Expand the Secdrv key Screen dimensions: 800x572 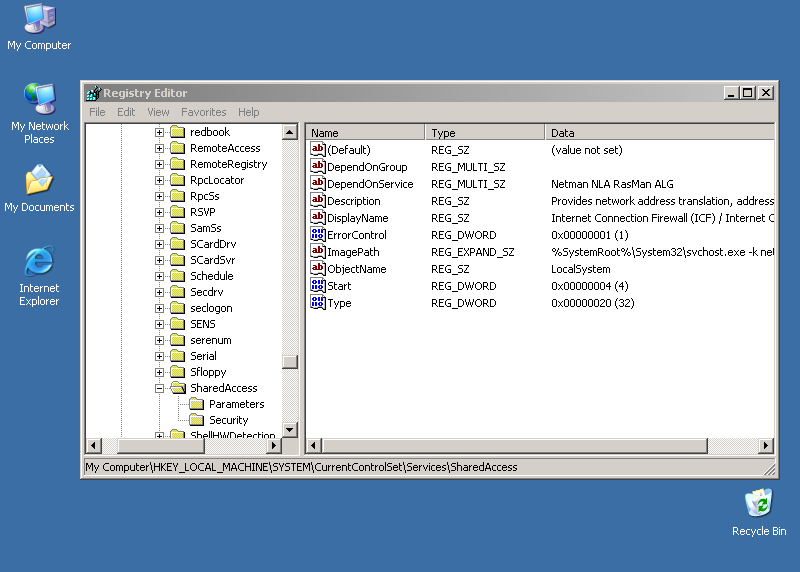[x=159, y=292]
